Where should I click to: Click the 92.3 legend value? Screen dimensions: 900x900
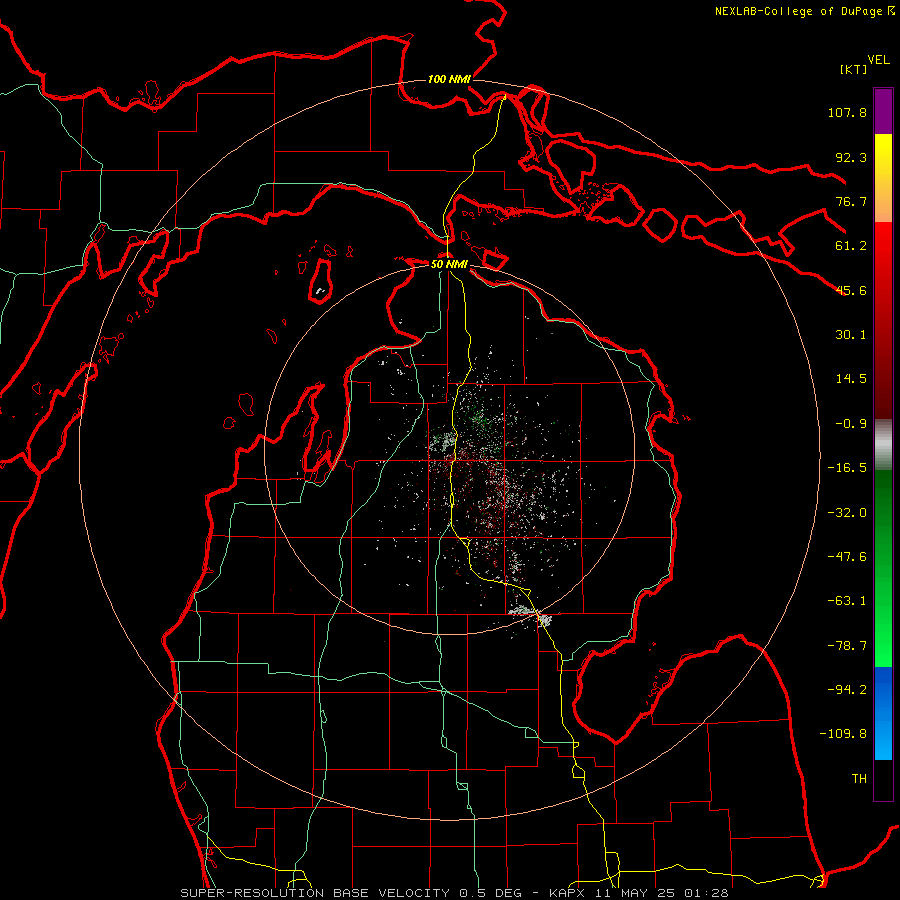pyautogui.click(x=851, y=157)
